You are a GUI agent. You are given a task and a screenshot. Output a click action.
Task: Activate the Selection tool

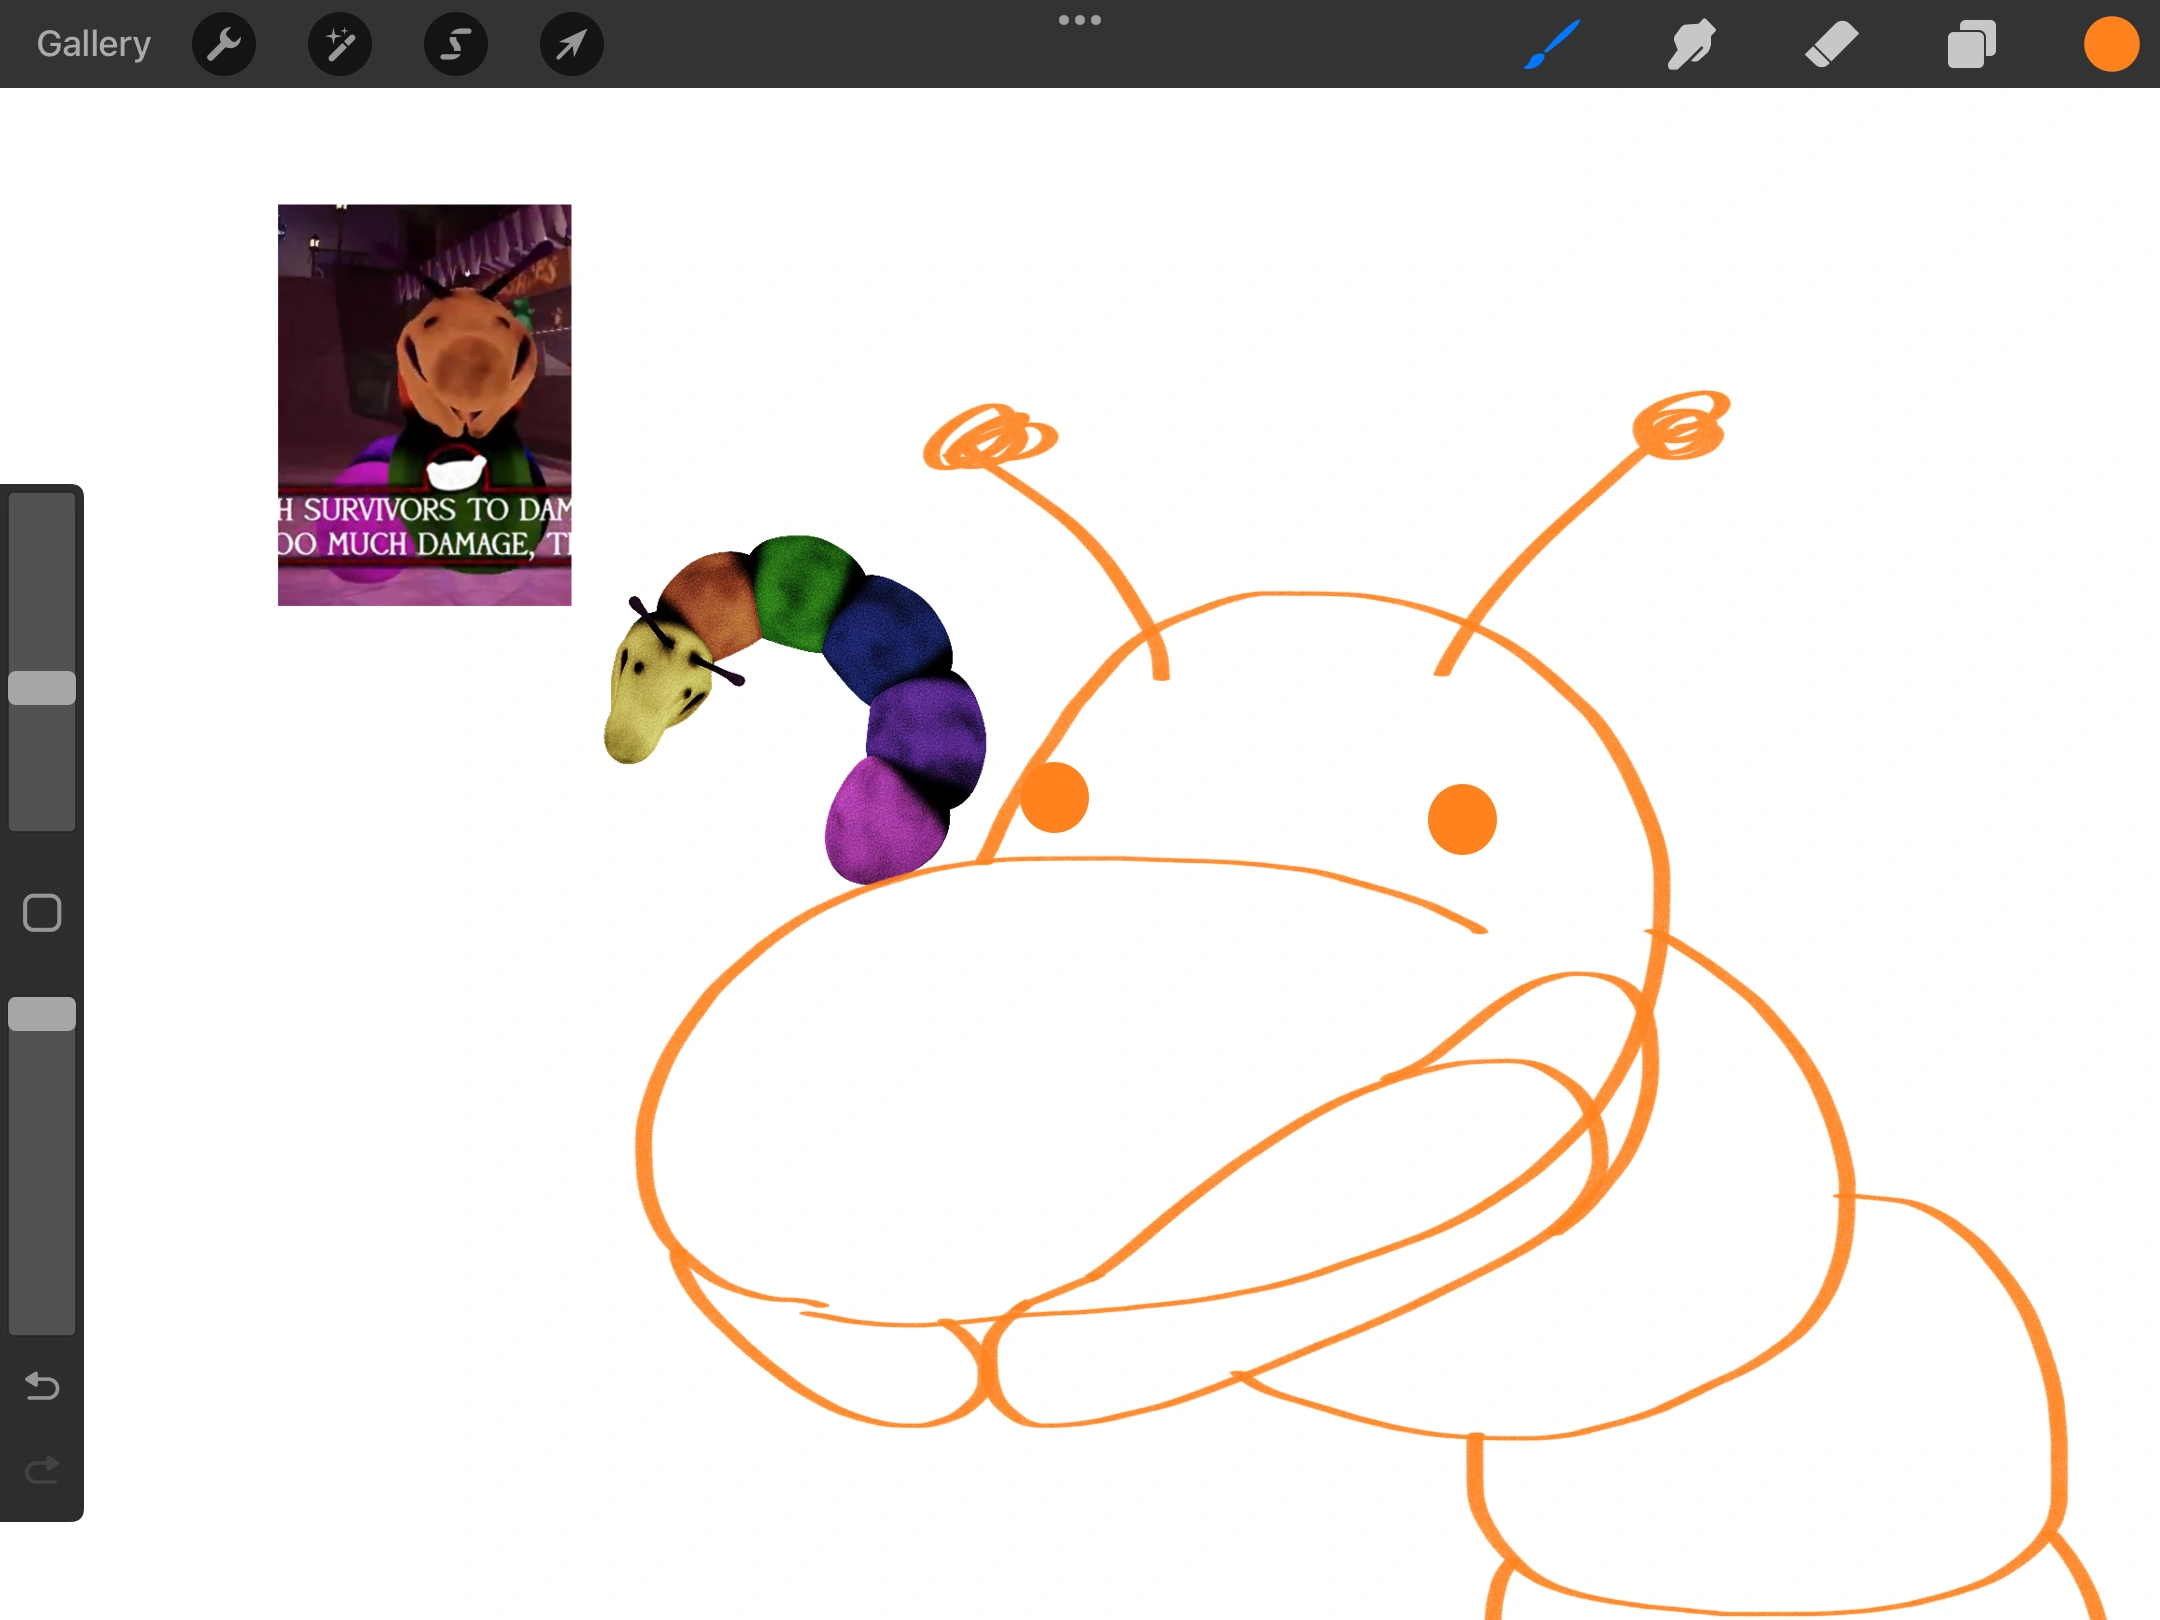click(x=456, y=44)
